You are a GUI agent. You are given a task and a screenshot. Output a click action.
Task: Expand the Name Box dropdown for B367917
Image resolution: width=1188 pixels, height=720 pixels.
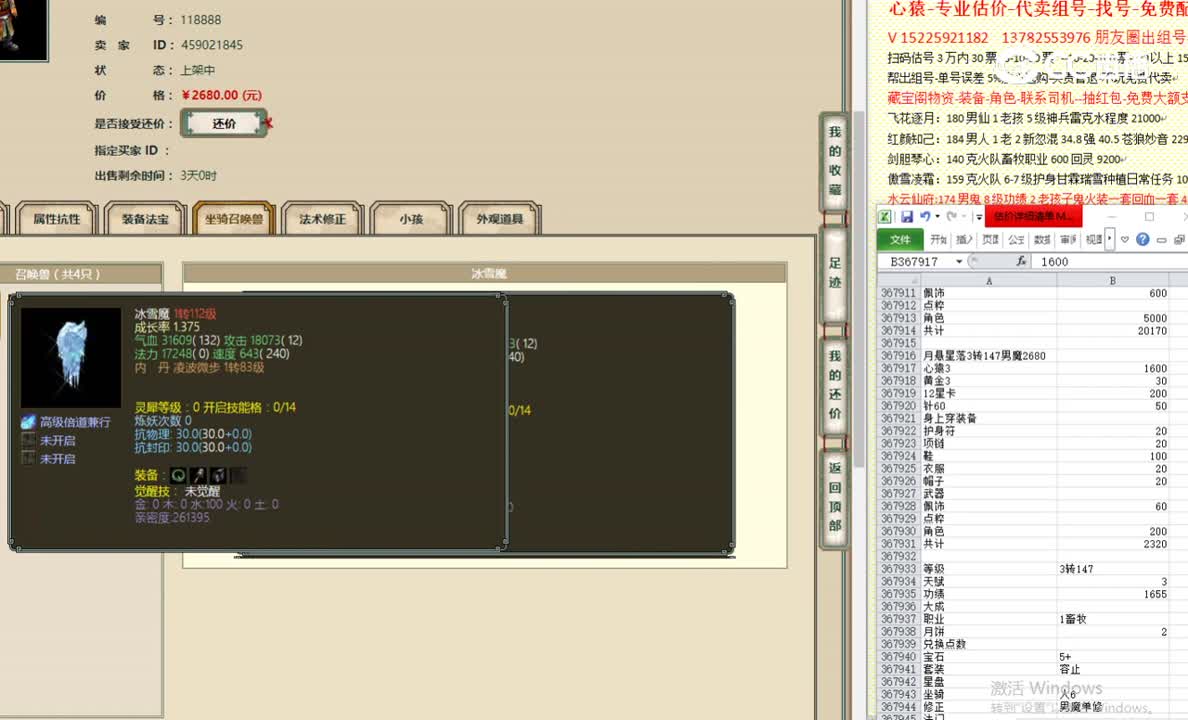959,261
